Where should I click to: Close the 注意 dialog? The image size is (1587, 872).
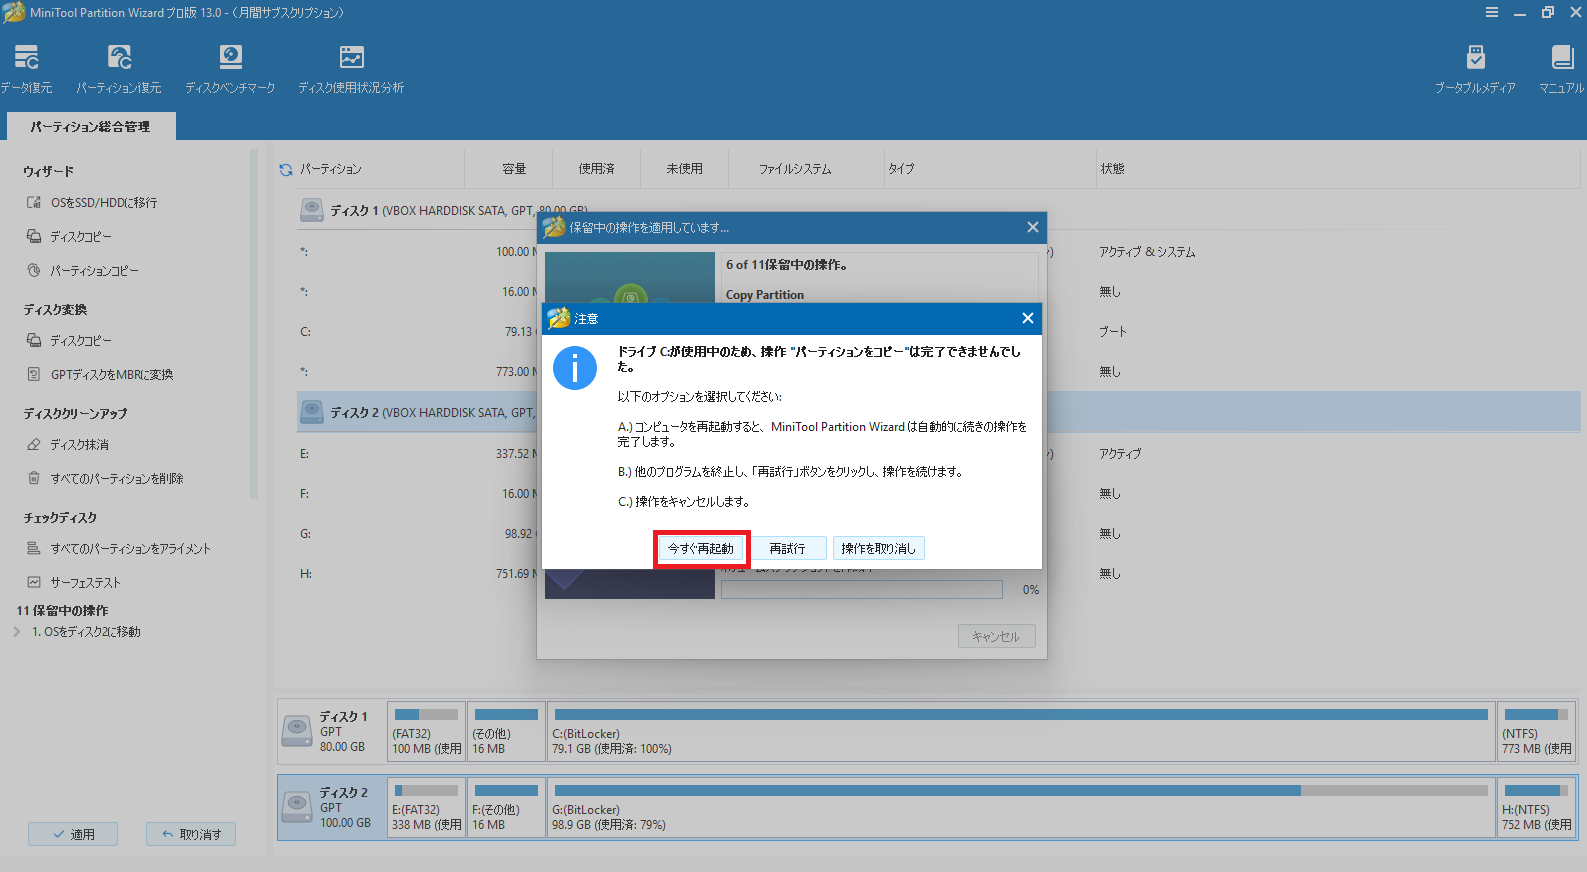(x=1027, y=318)
